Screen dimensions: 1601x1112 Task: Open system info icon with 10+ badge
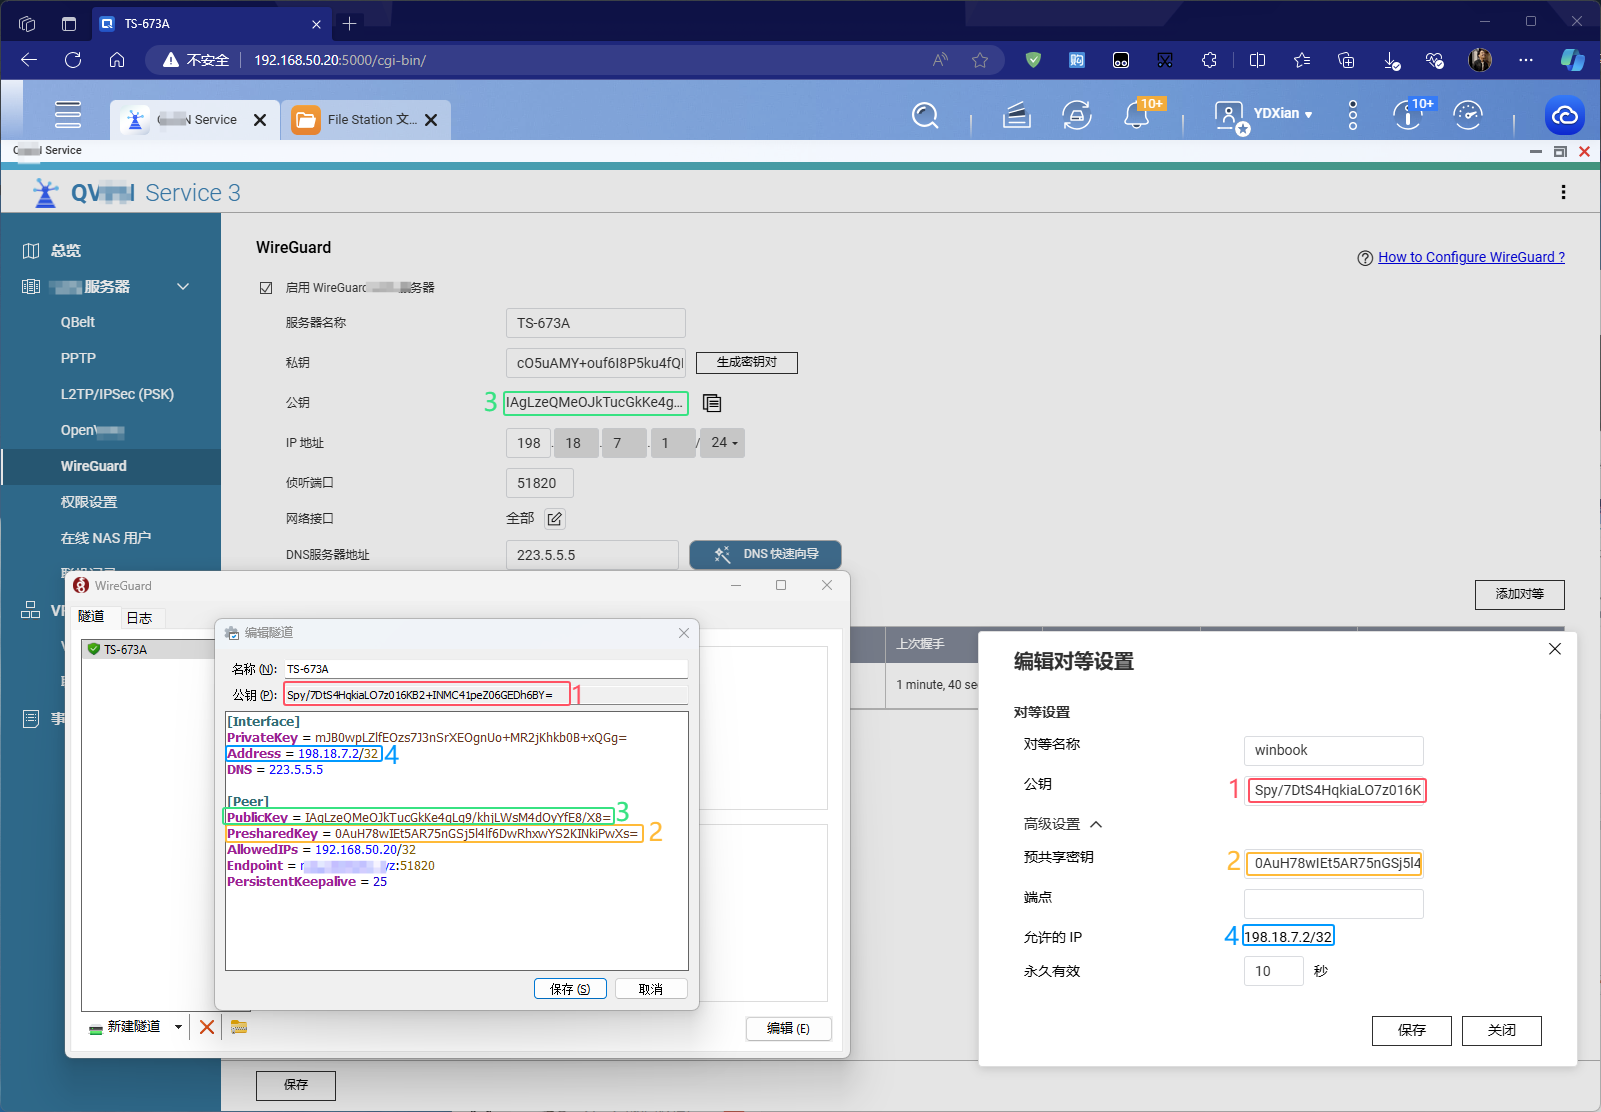[x=1407, y=116]
